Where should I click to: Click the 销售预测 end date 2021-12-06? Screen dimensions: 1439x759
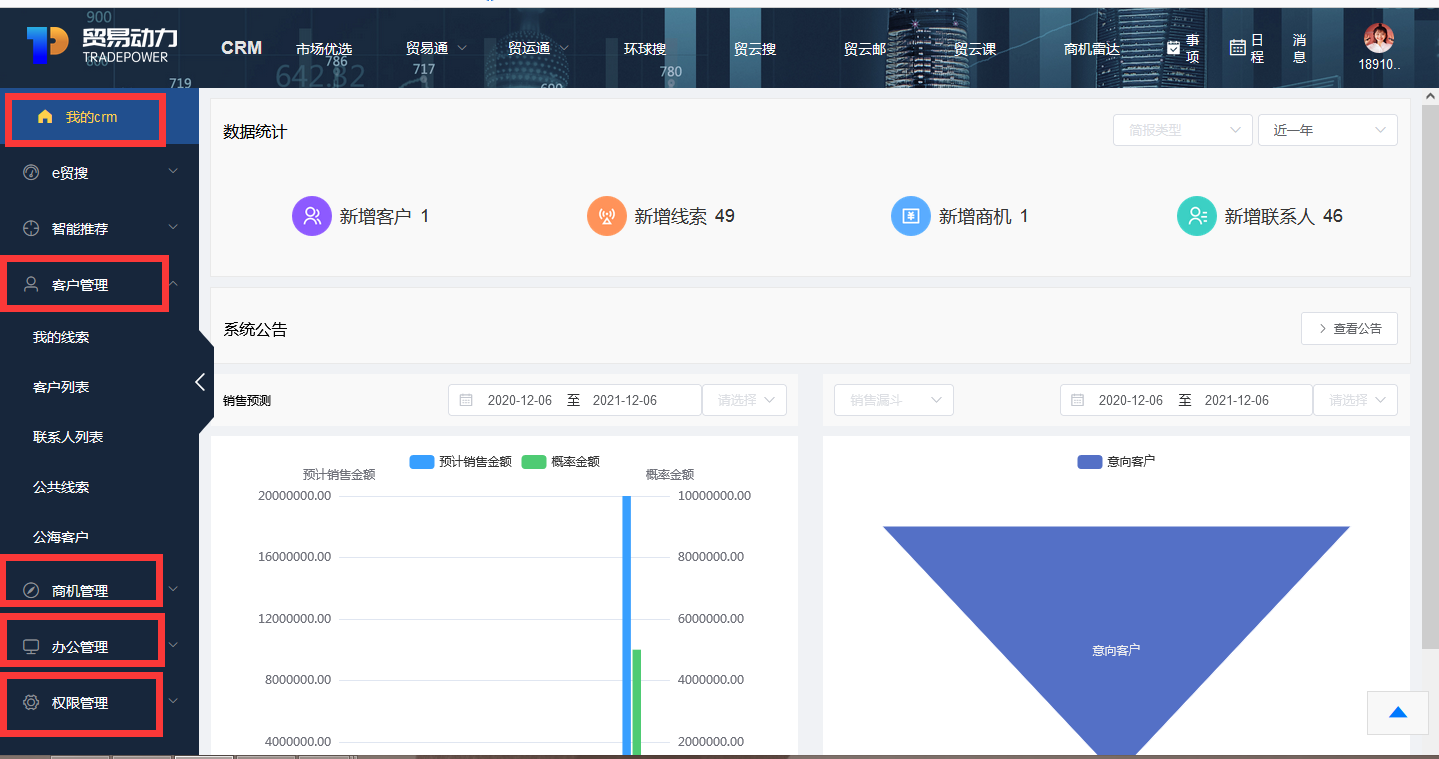point(625,400)
